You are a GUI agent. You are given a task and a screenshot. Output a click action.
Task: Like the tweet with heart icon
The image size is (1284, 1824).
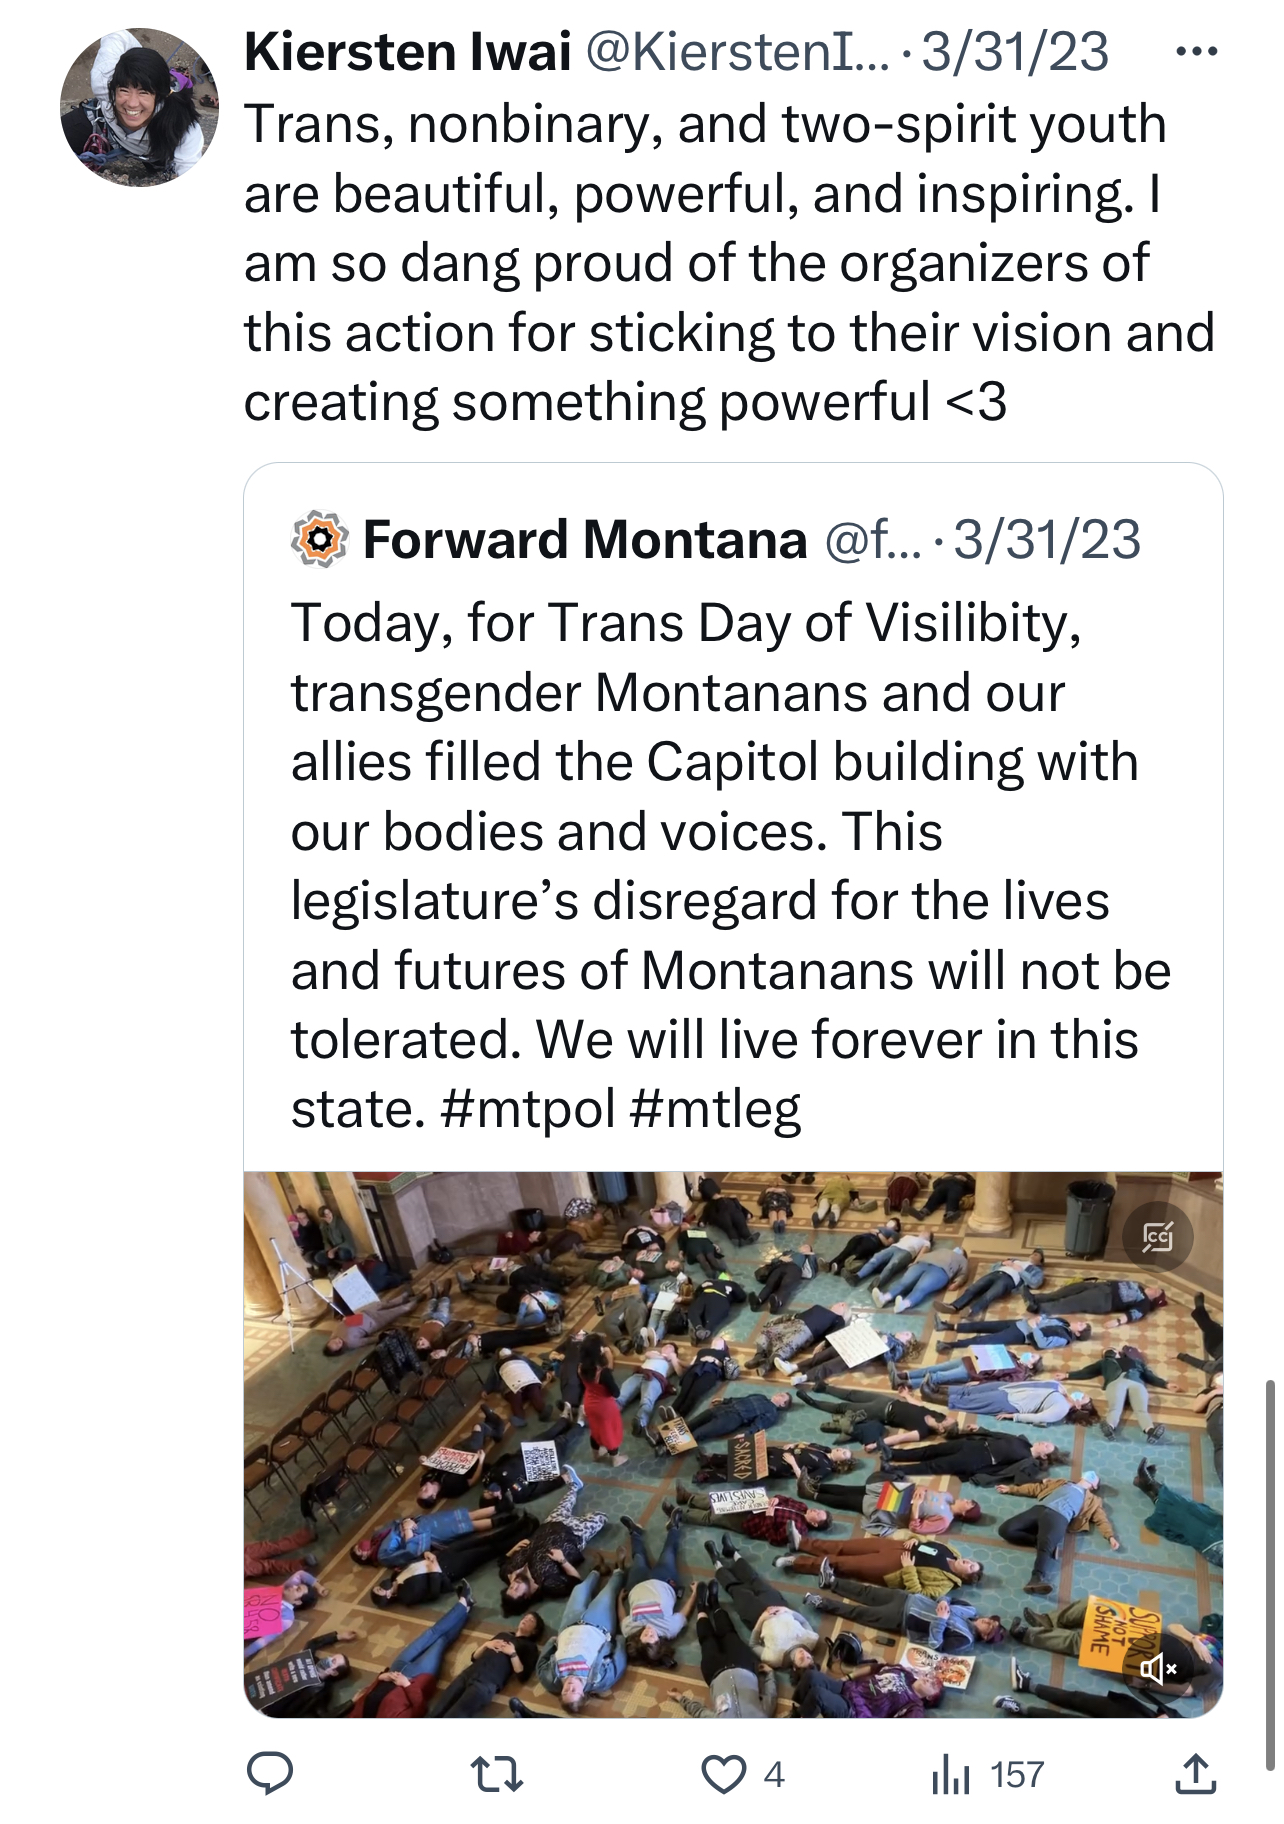pyautogui.click(x=723, y=1775)
